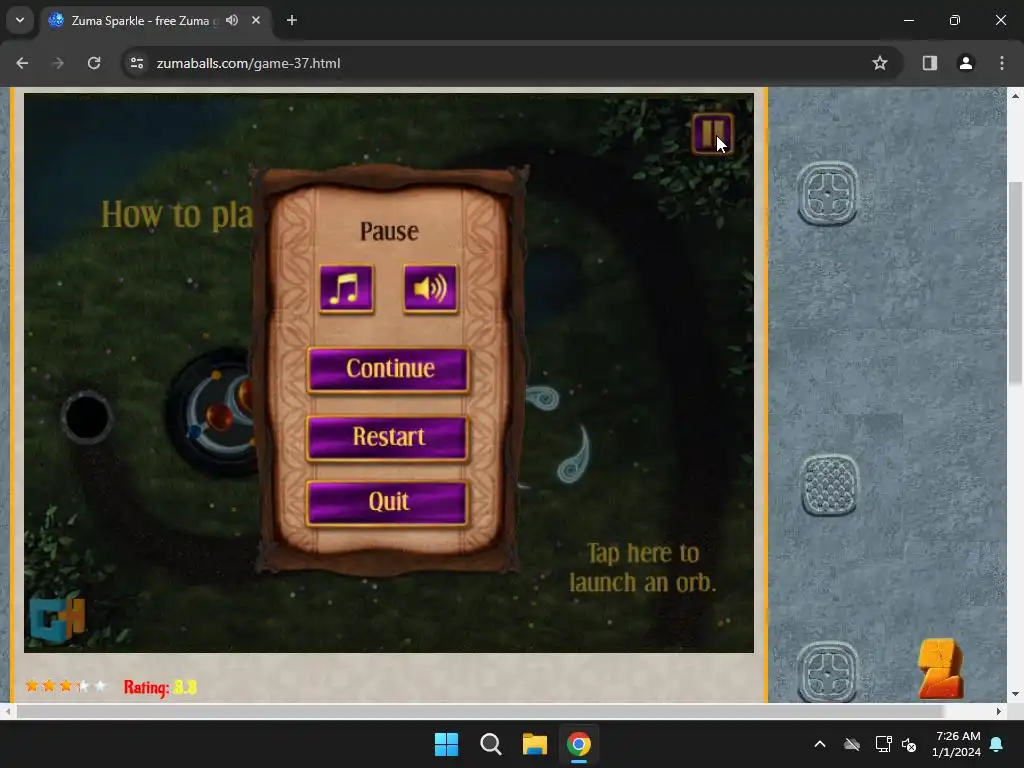Reload the current page

pyautogui.click(x=94, y=63)
